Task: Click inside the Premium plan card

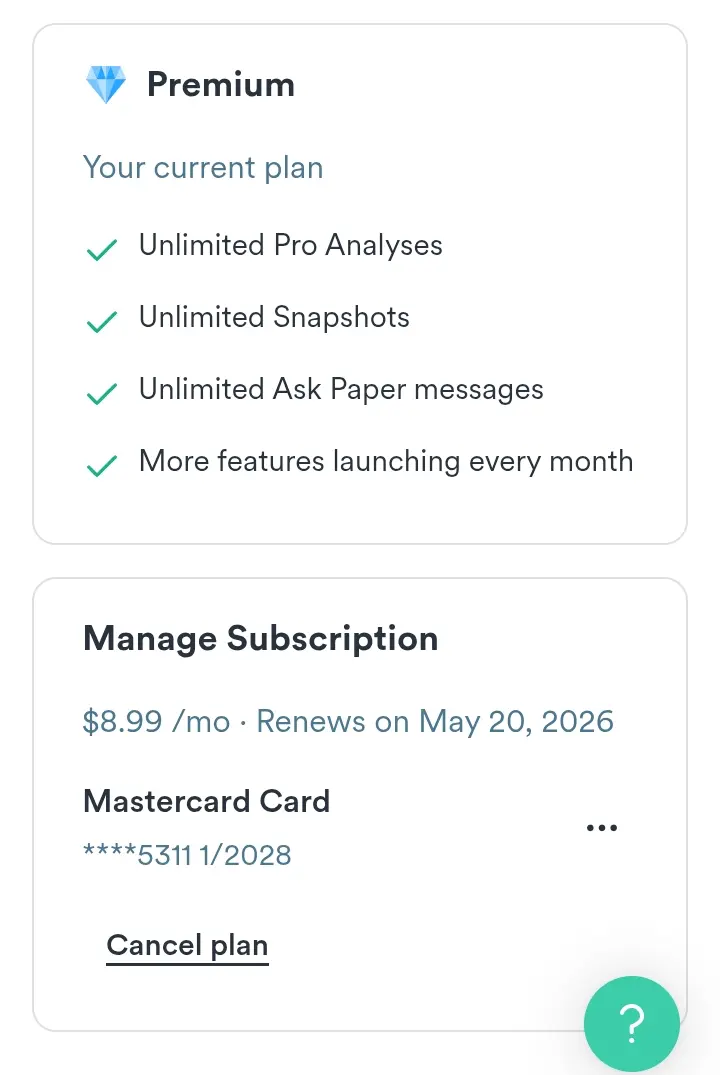Action: tap(360, 284)
